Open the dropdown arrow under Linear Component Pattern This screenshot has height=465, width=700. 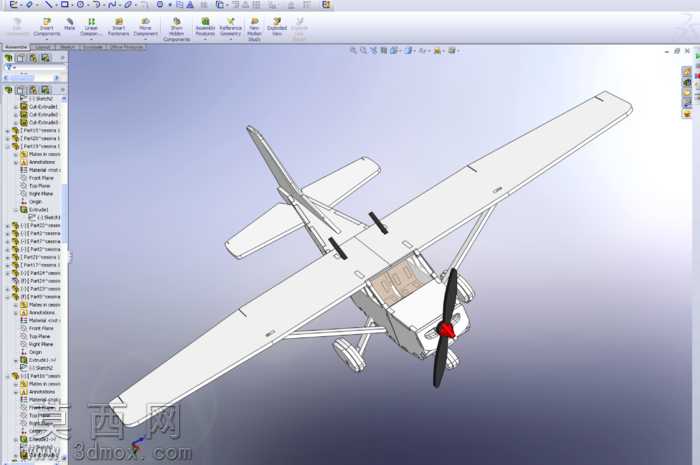tap(91, 39)
